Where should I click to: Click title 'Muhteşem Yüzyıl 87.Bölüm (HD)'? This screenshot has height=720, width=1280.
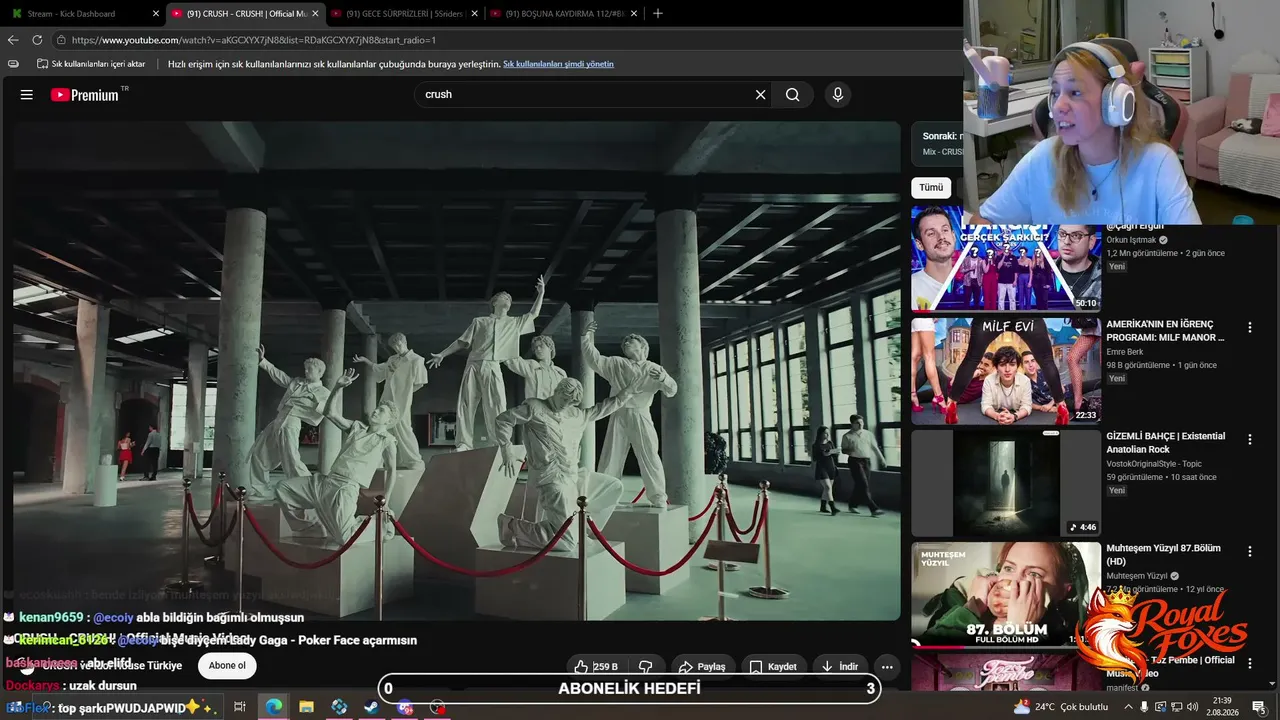(1164, 555)
